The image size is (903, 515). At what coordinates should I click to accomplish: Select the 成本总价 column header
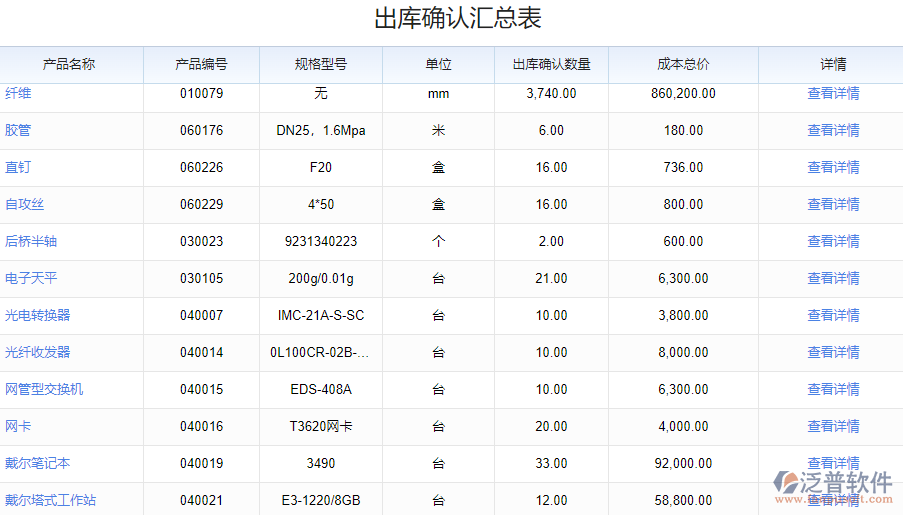coord(683,65)
